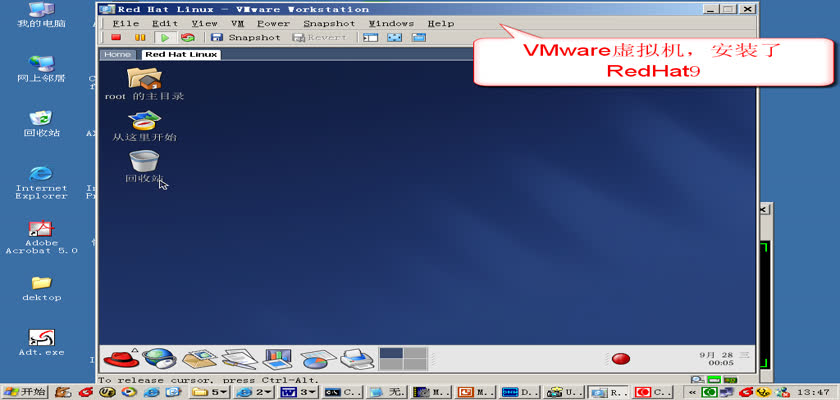Click the Reset VM toolbar icon
The height and width of the screenshot is (400, 840).
[x=187, y=38]
